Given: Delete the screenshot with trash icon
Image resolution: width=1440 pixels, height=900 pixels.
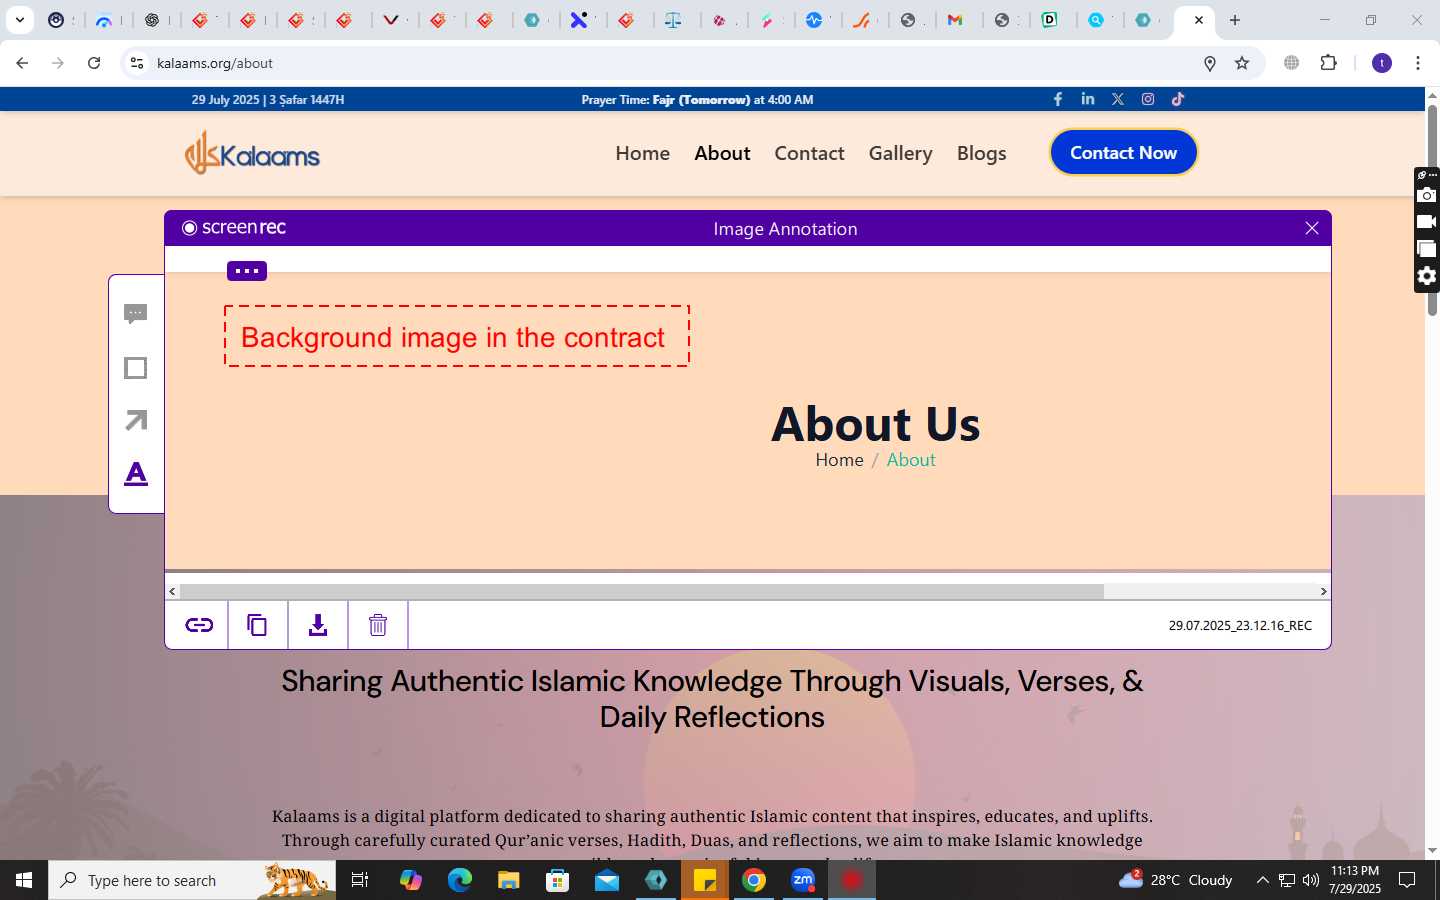Looking at the screenshot, I should point(378,625).
